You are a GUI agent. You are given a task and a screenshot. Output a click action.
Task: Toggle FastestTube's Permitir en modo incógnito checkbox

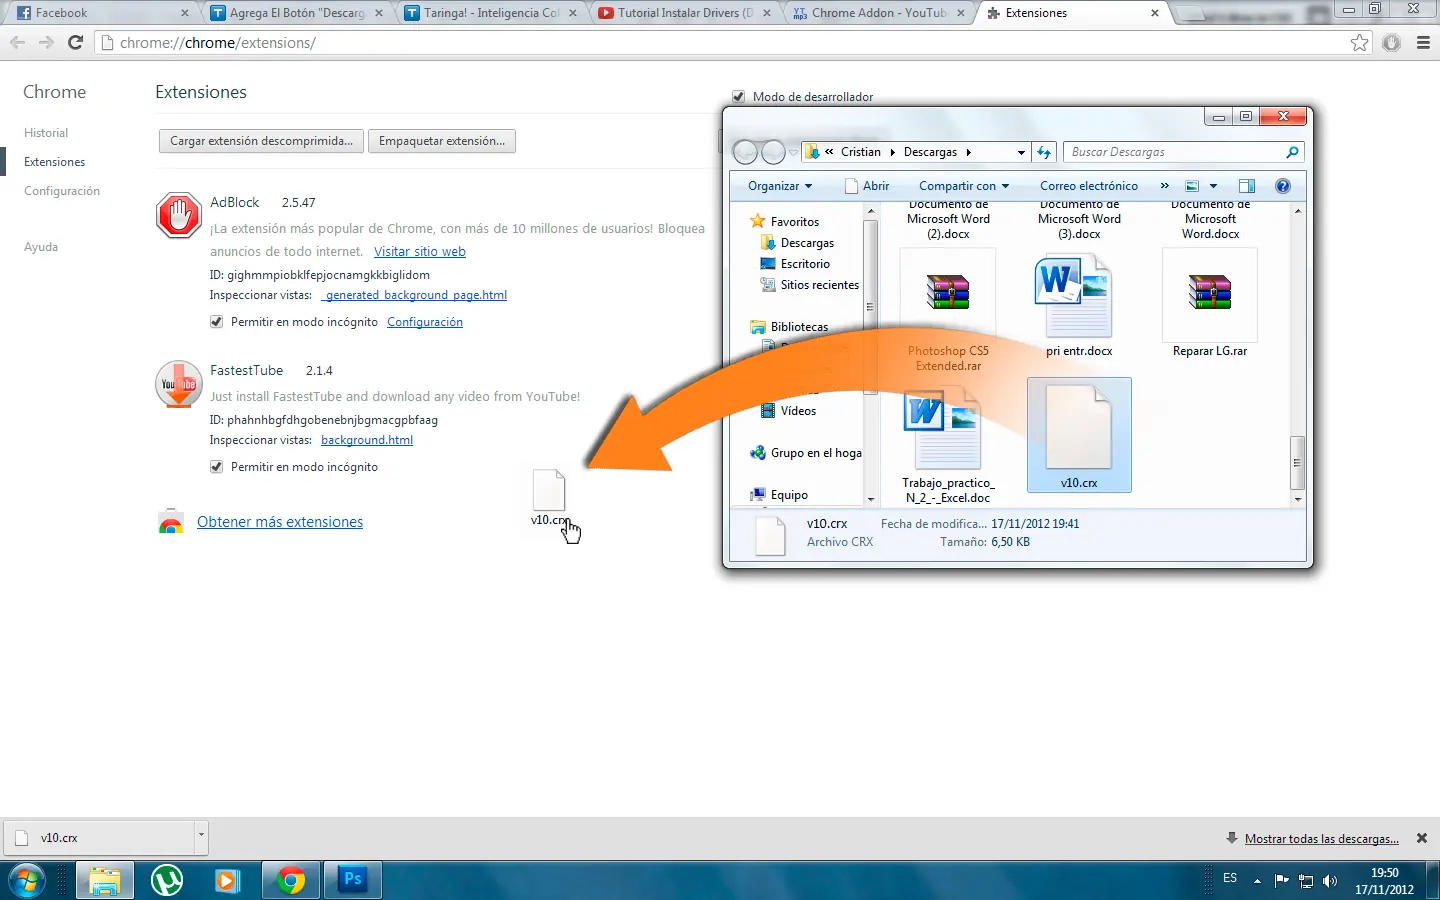click(216, 467)
